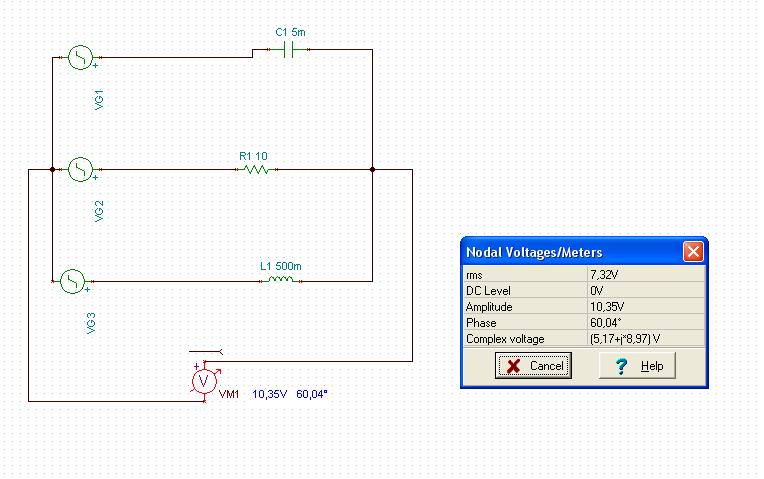
Task: Select the VG2 voltage generator symbol
Action: pos(80,170)
